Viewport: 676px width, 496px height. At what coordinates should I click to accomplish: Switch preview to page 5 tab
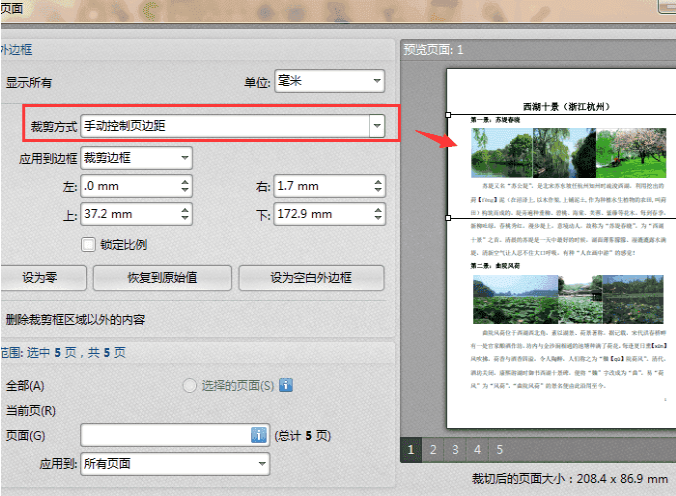point(500,450)
